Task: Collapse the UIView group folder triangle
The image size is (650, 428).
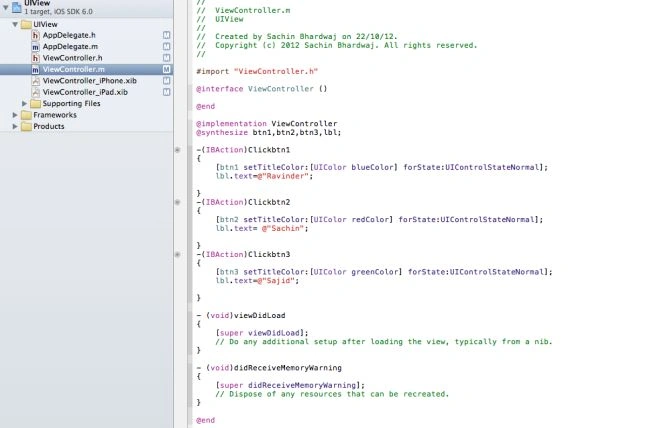Action: click(x=15, y=24)
